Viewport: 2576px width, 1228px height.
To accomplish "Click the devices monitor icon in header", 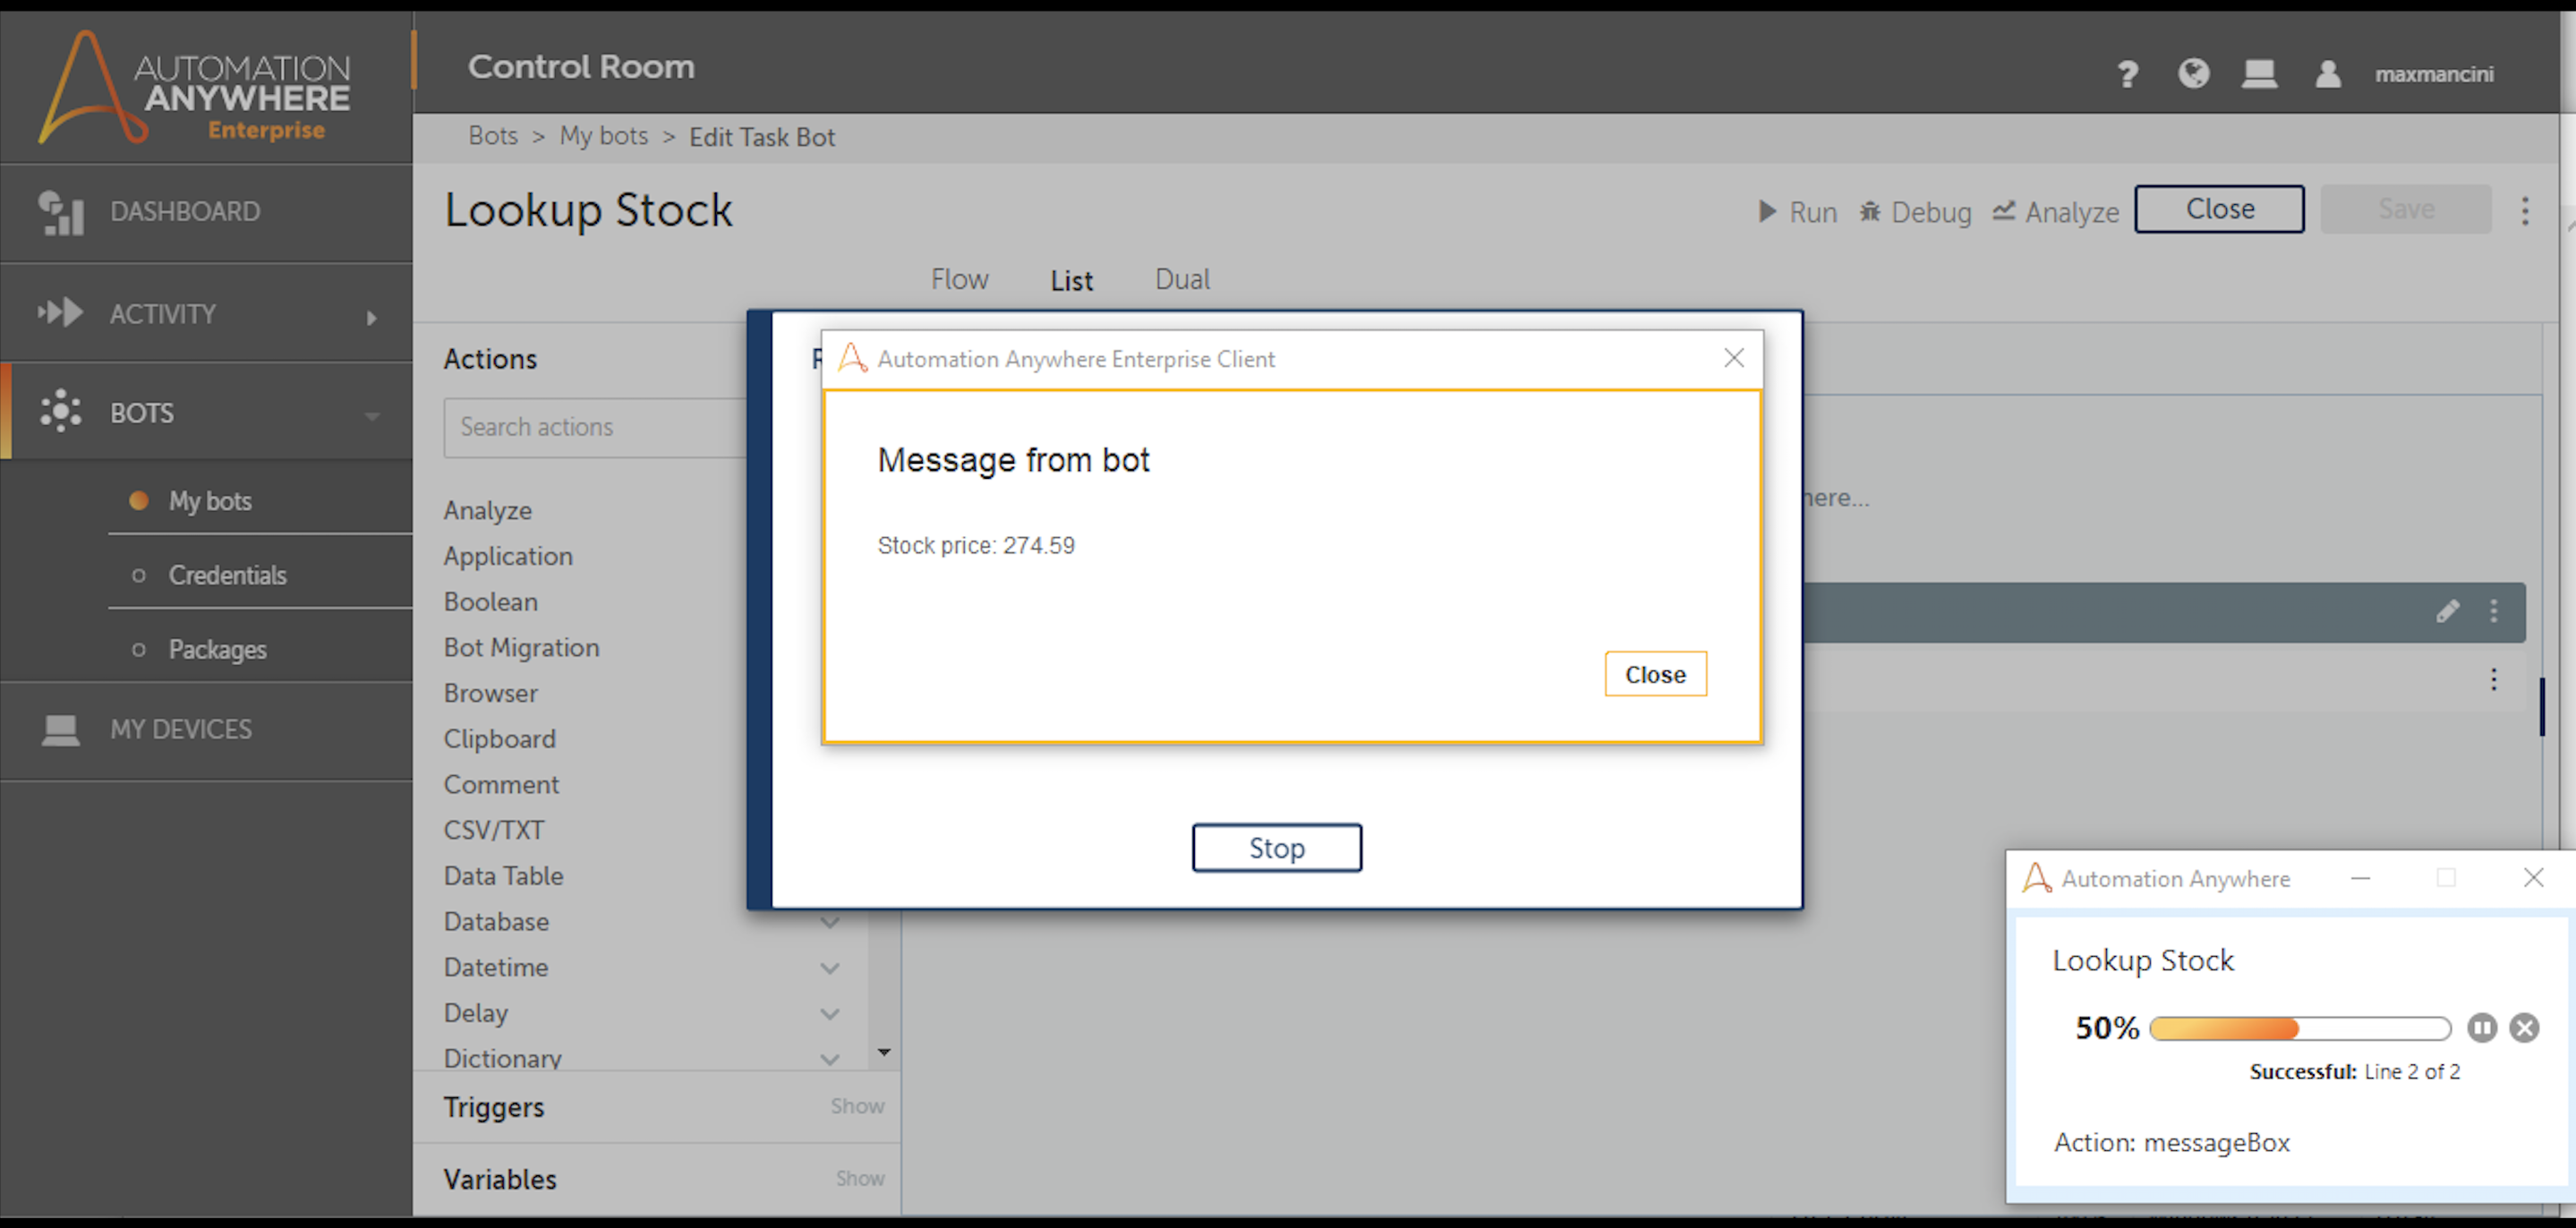I will coord(2259,74).
